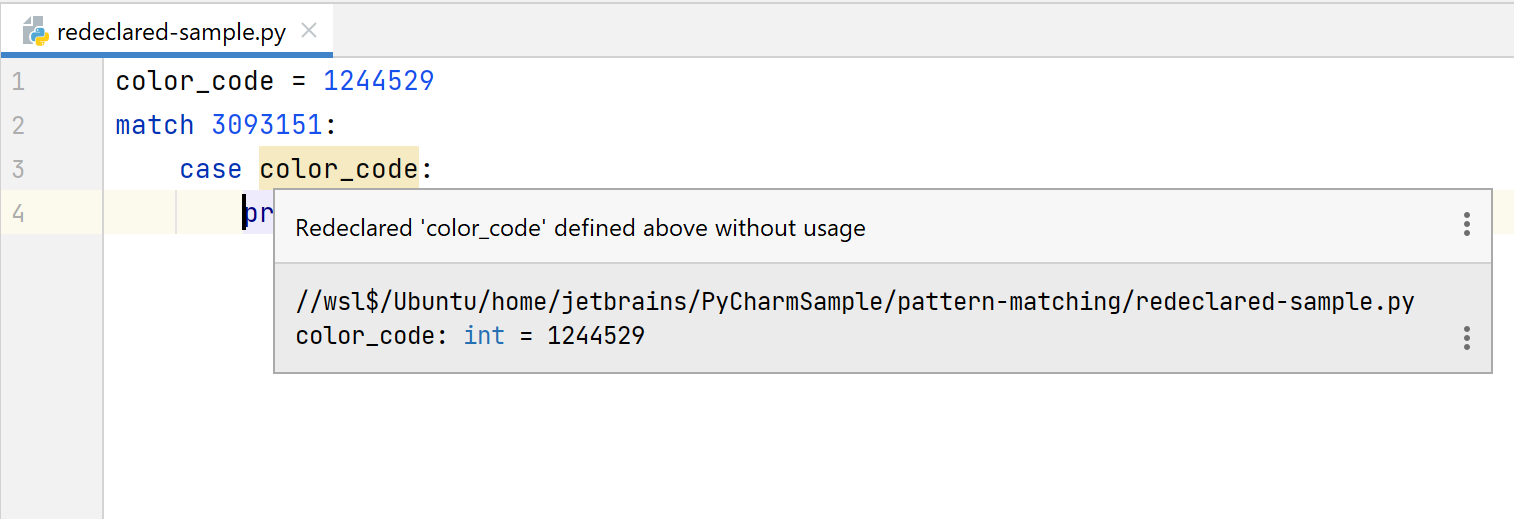The height and width of the screenshot is (519, 1514).
Task: Click the Python file icon in the tab
Action: [x=37, y=31]
